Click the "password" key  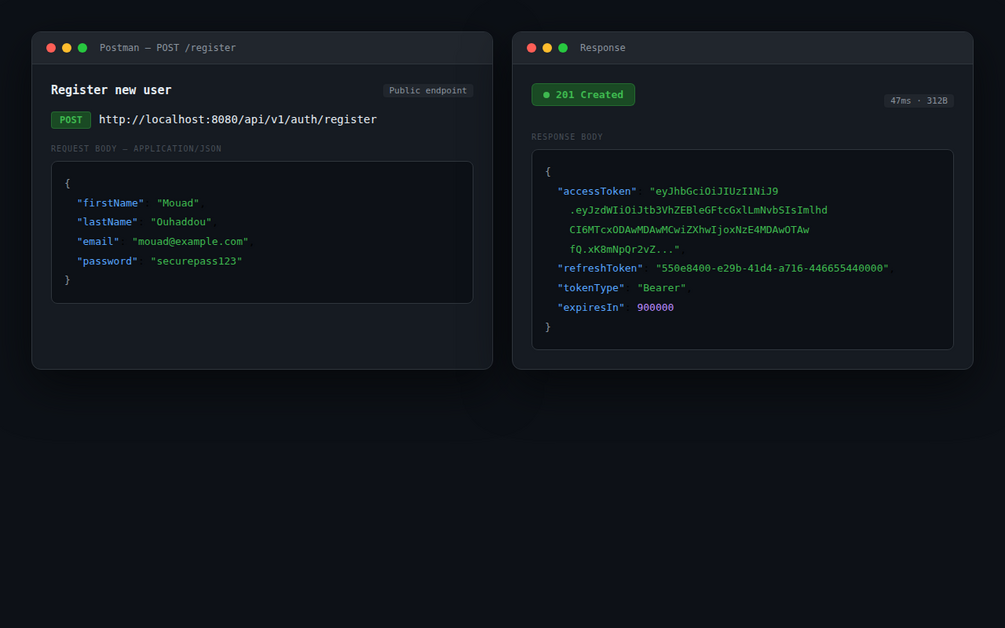point(107,261)
